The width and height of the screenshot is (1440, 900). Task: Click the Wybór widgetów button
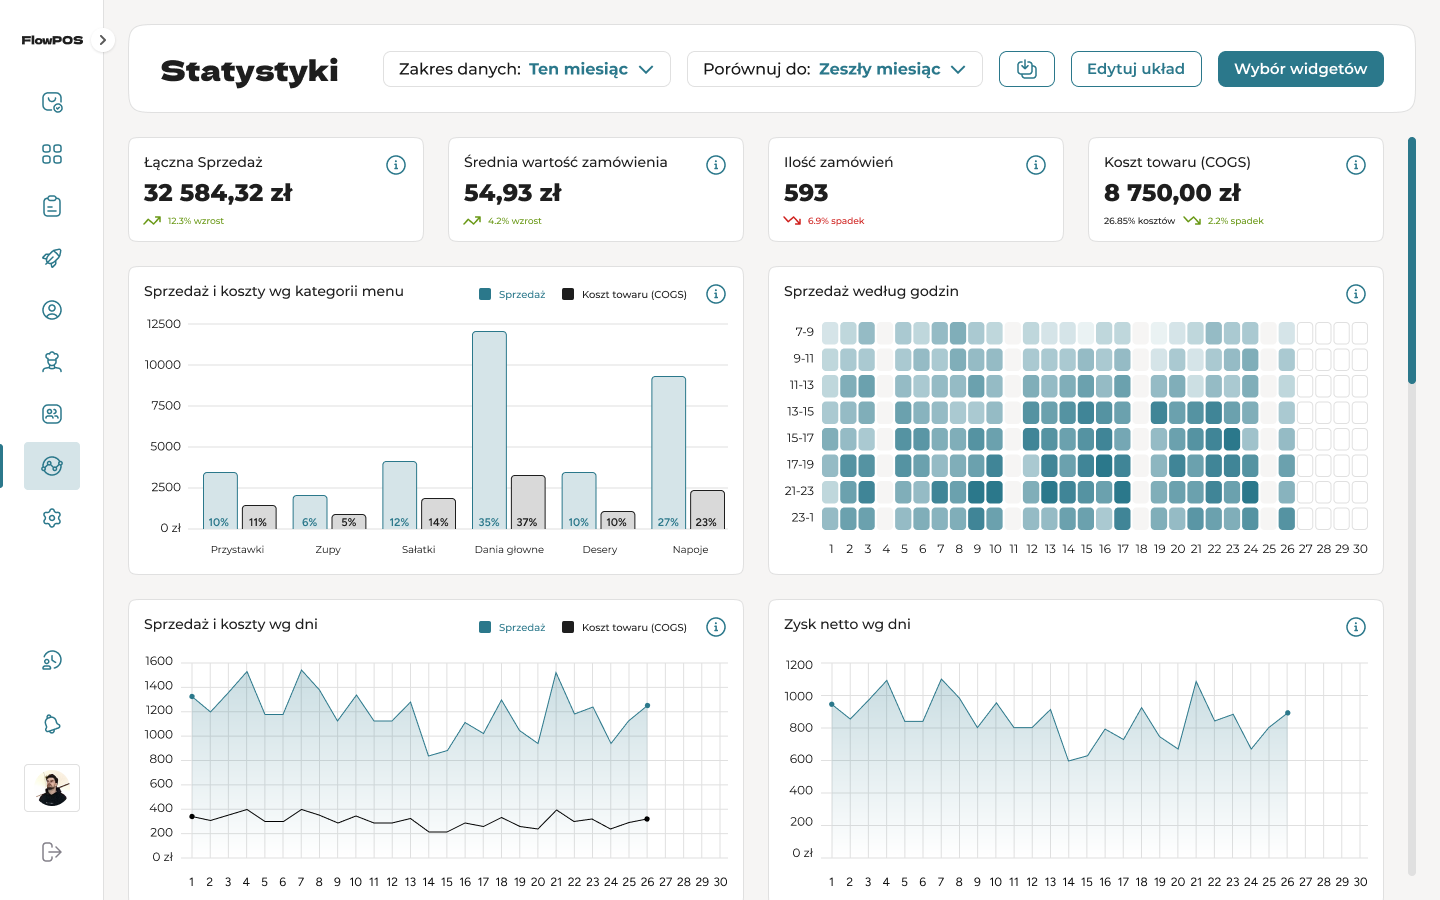click(x=1300, y=69)
